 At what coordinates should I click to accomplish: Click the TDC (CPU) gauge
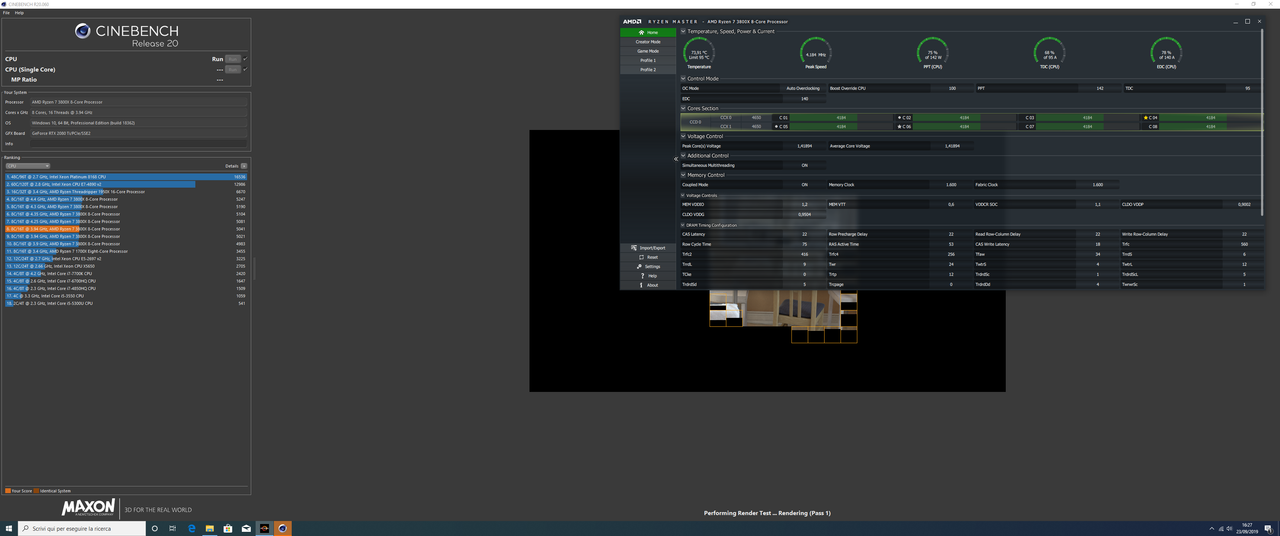click(x=1049, y=52)
